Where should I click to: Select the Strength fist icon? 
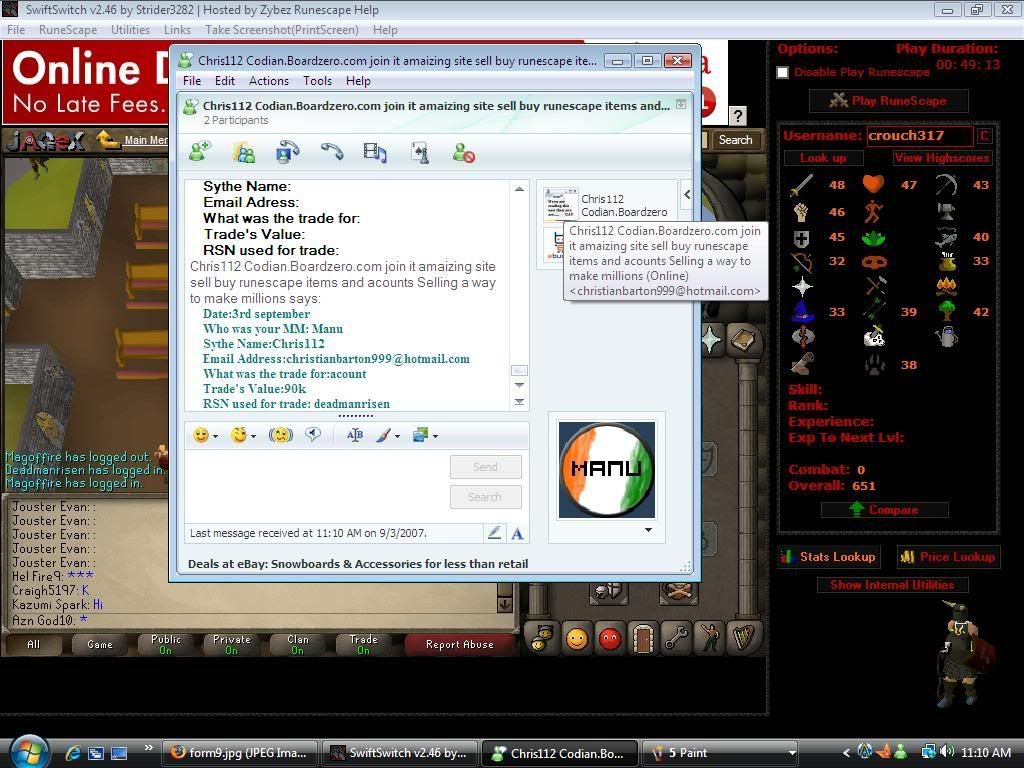click(x=801, y=212)
